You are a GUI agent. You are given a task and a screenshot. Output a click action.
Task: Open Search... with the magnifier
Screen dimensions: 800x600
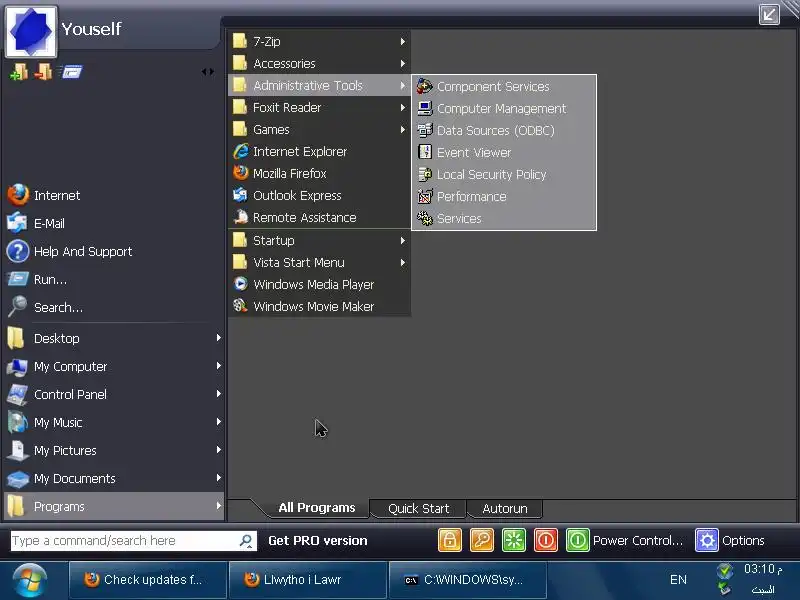pyautogui.click(x=45, y=308)
